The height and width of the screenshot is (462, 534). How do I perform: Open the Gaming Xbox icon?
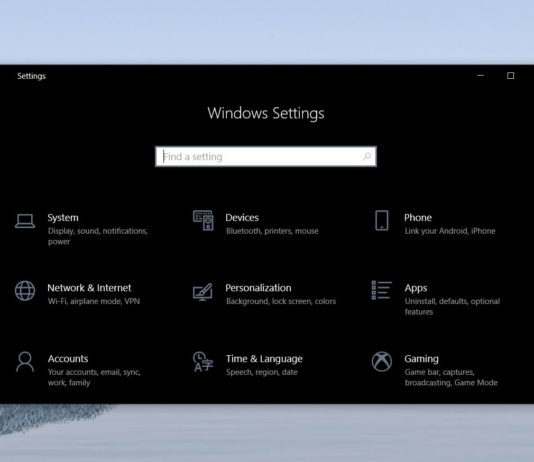click(x=381, y=362)
